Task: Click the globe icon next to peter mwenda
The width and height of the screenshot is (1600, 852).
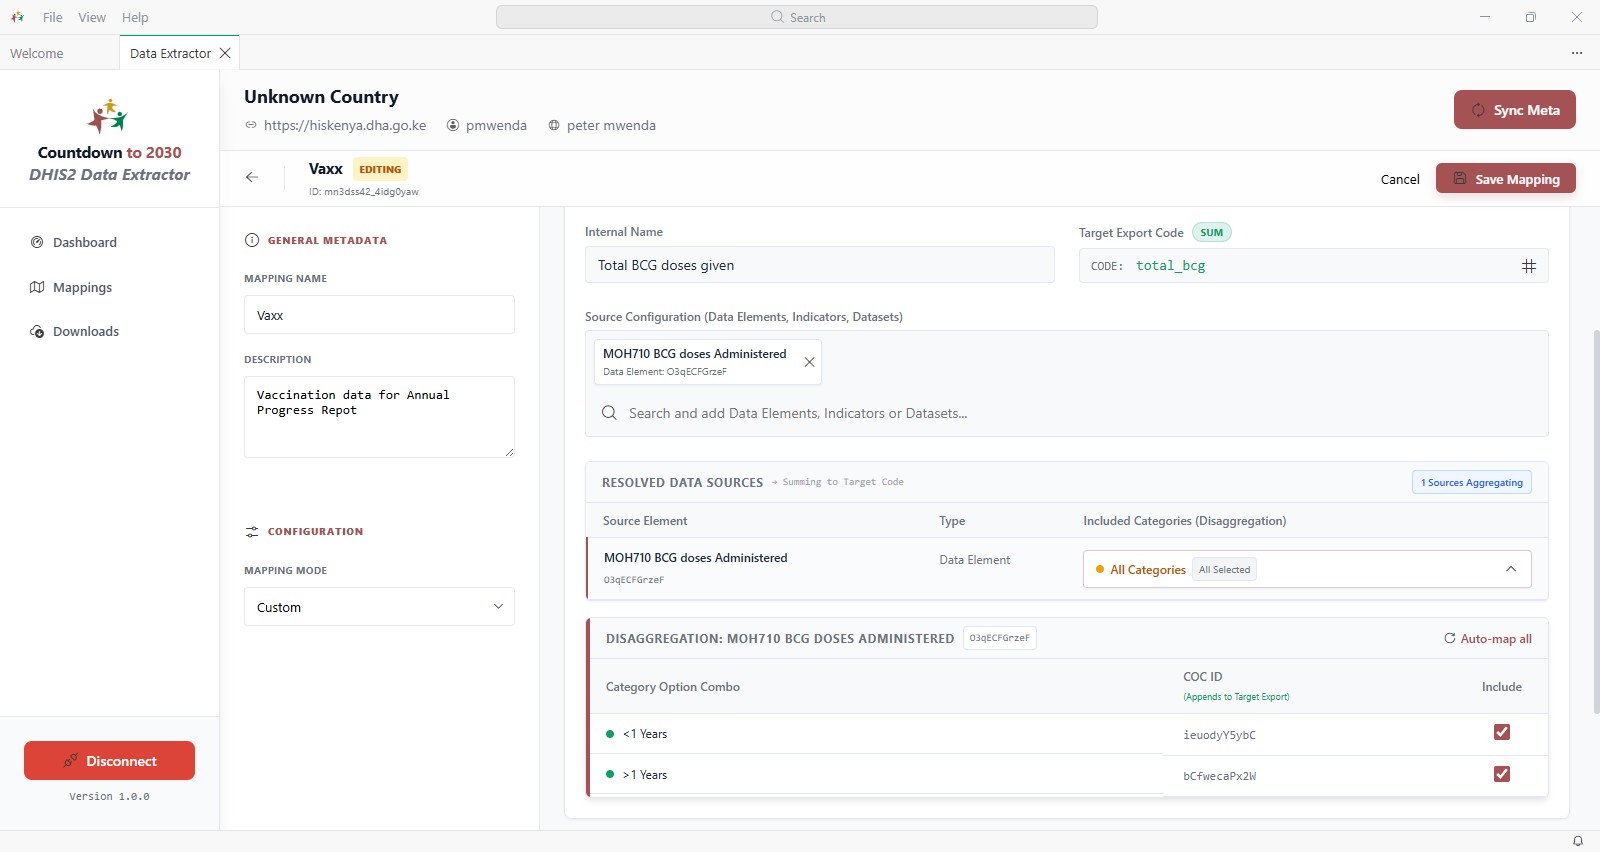Action: [554, 125]
